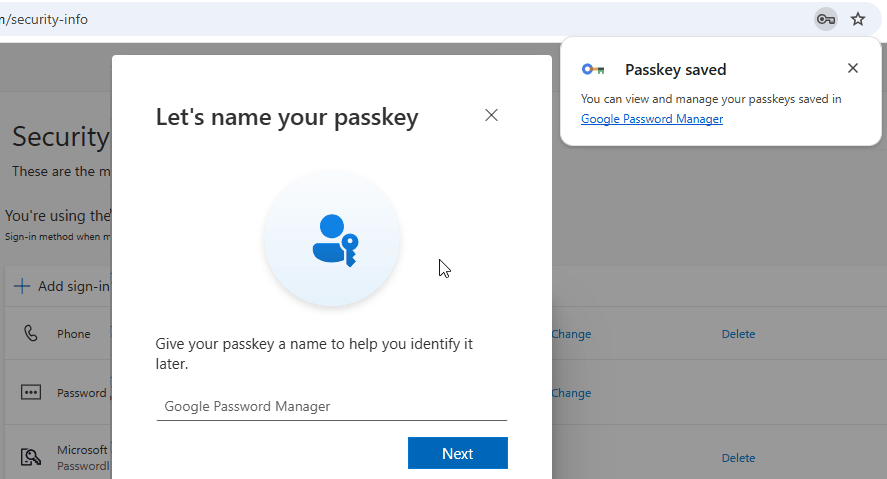Viewport: 887px width, 479px height.
Task: Click the 'Give your passkey a name' text
Action: click(x=314, y=353)
